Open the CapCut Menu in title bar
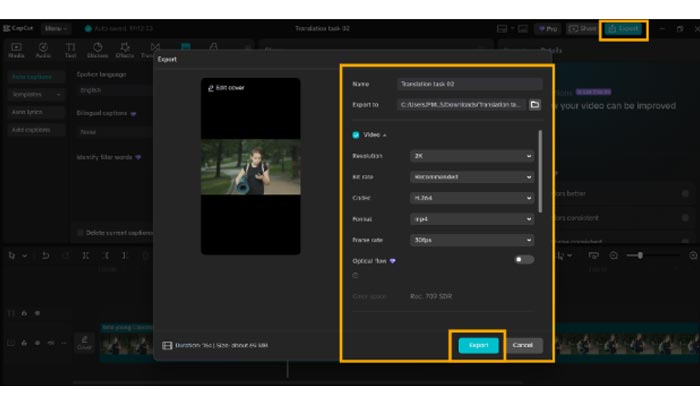This screenshot has height=400, width=700. pos(57,29)
